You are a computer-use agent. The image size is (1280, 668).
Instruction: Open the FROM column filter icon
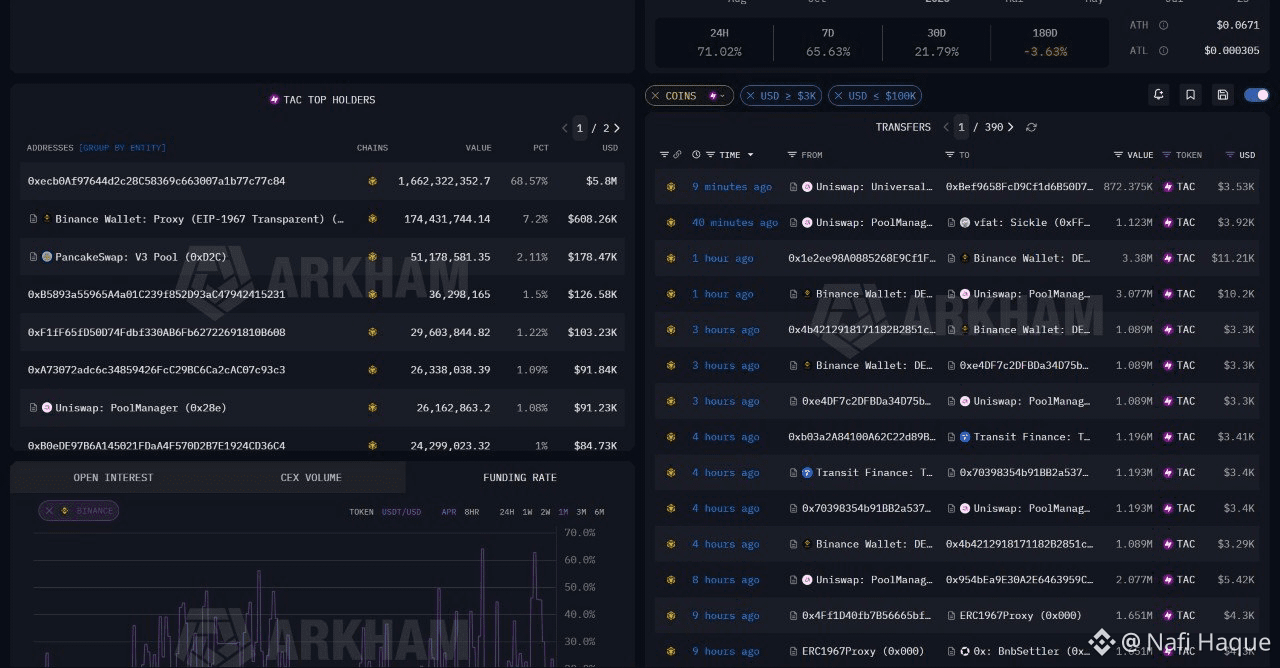pyautogui.click(x=792, y=155)
